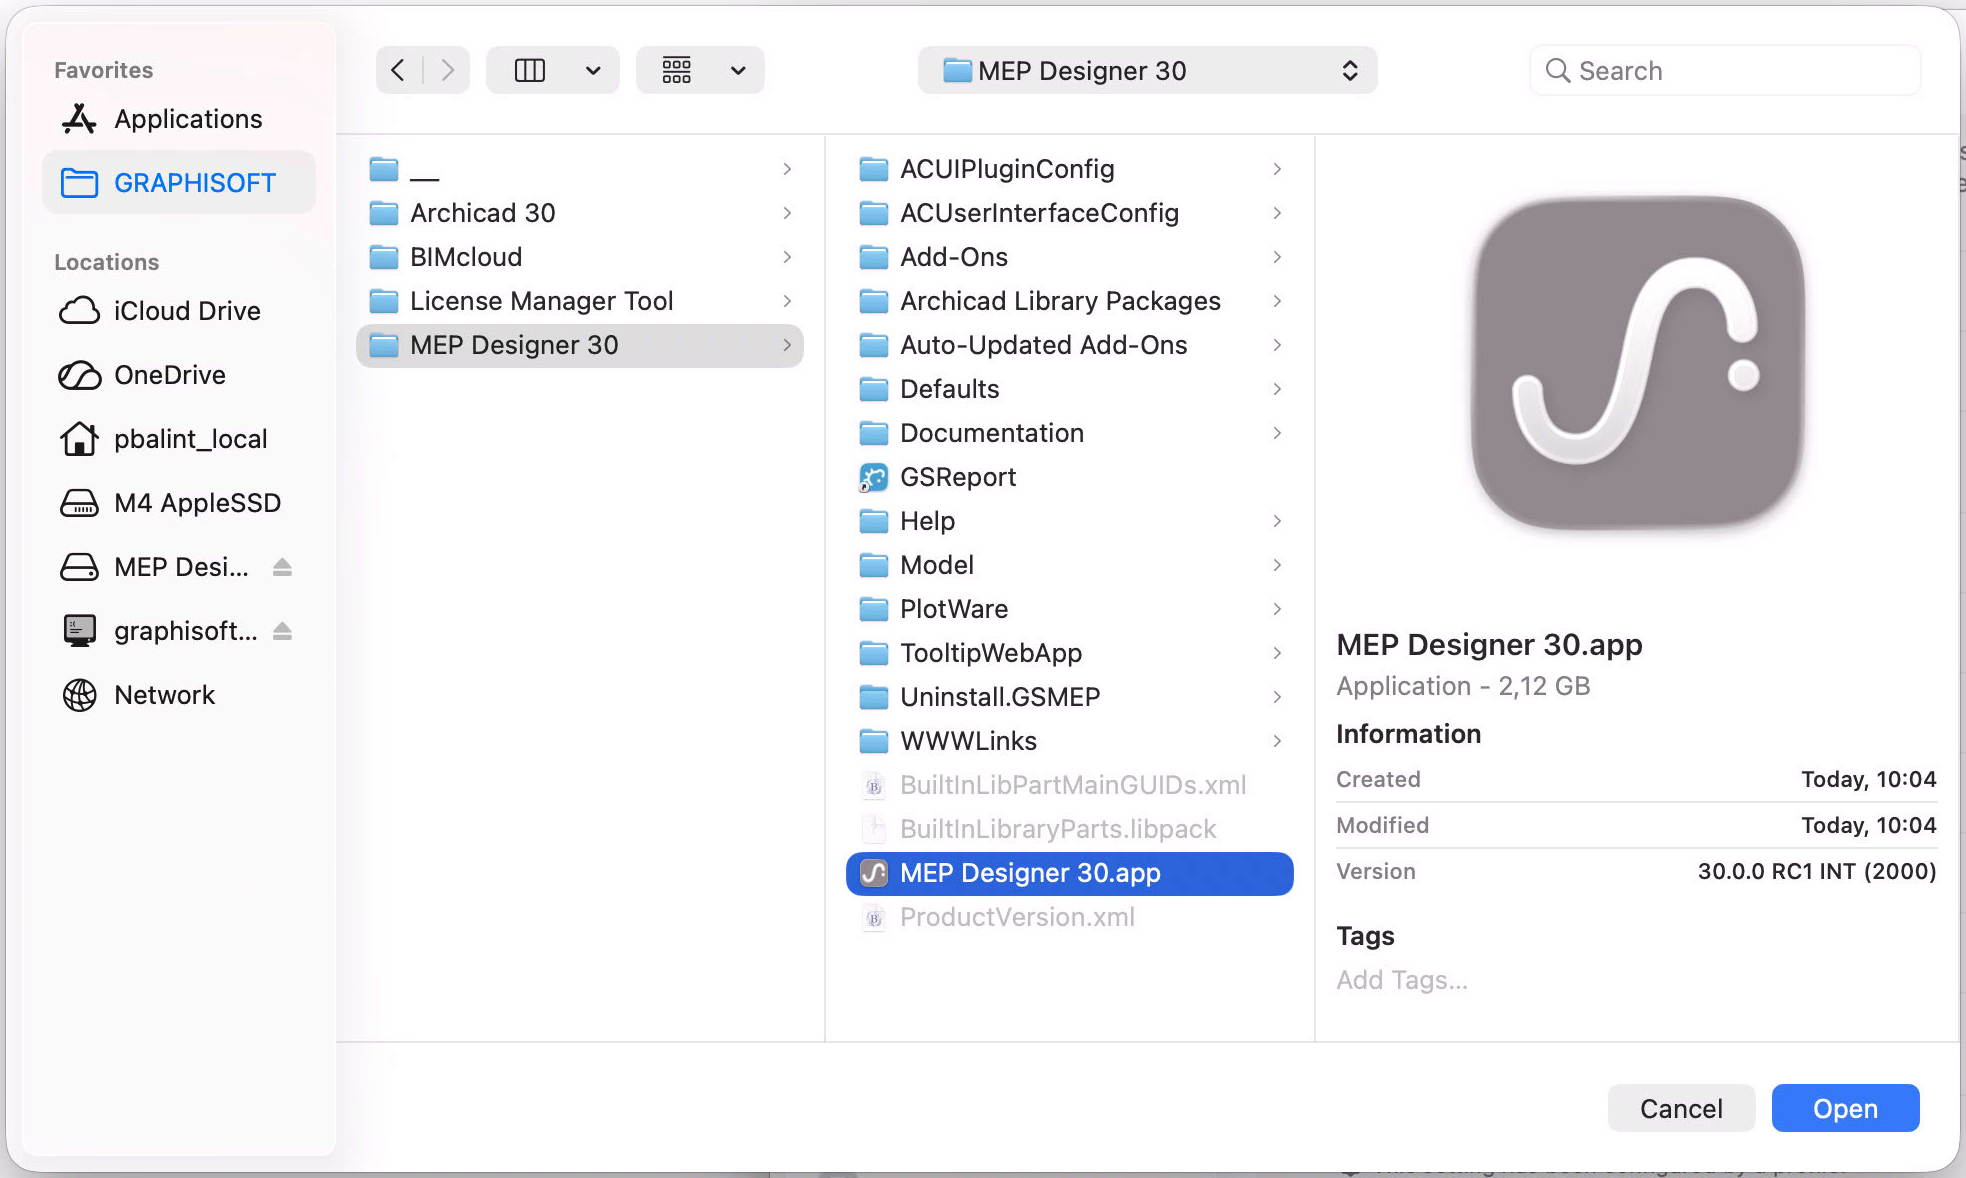Screen dimensions: 1966x1178
Task: Click the large MEP Designer preview icon
Action: pyautogui.click(x=1638, y=362)
